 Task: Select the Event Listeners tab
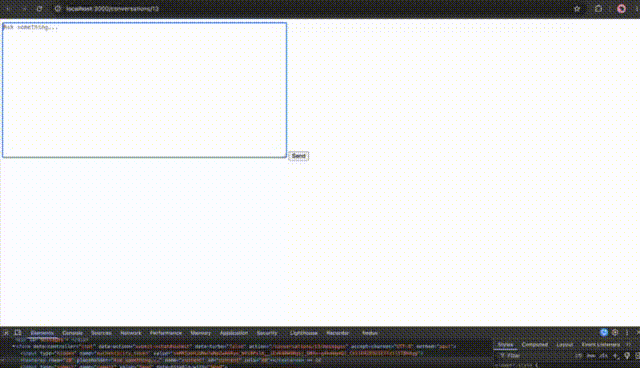click(x=600, y=345)
